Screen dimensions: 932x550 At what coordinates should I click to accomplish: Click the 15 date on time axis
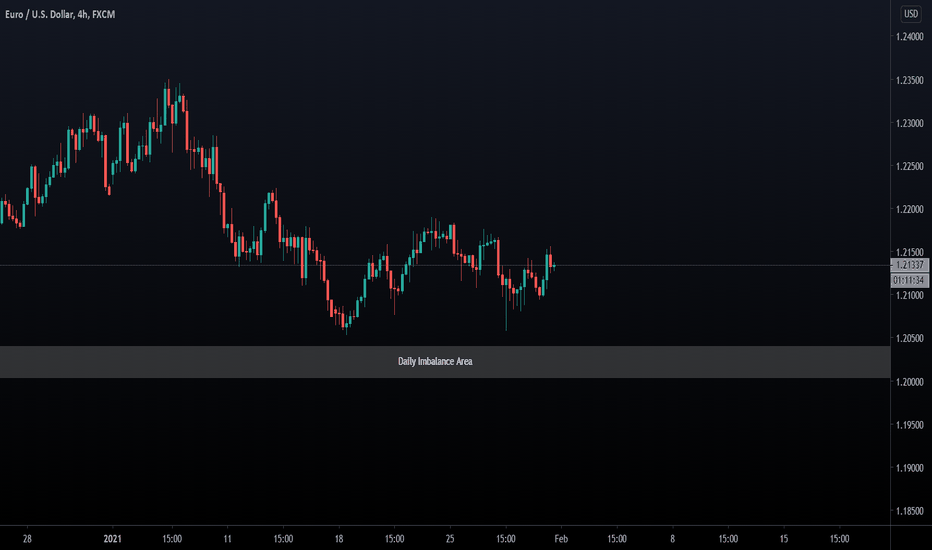click(784, 539)
